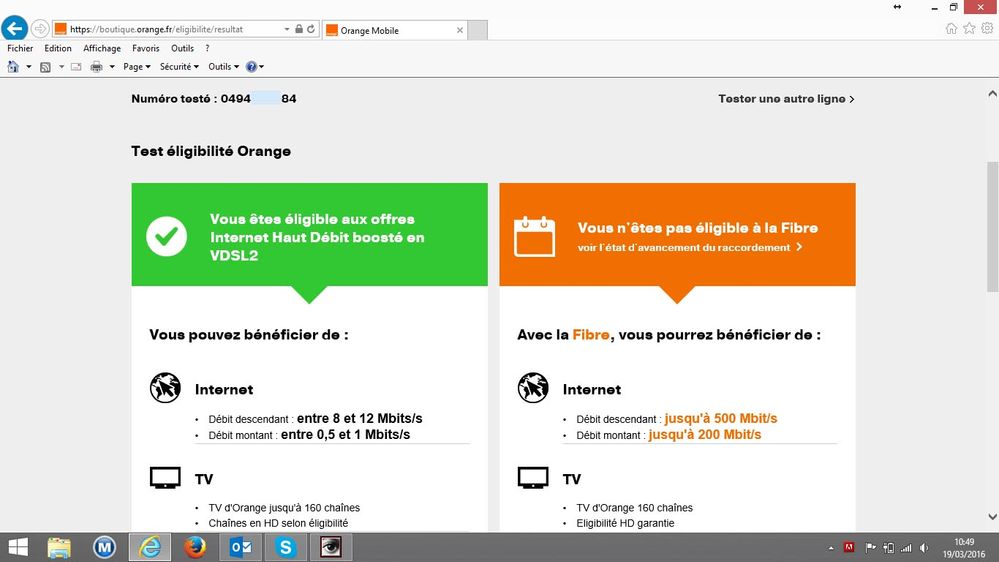Click the greyed forward navigation arrow
999x562 pixels.
pyautogui.click(x=40, y=29)
